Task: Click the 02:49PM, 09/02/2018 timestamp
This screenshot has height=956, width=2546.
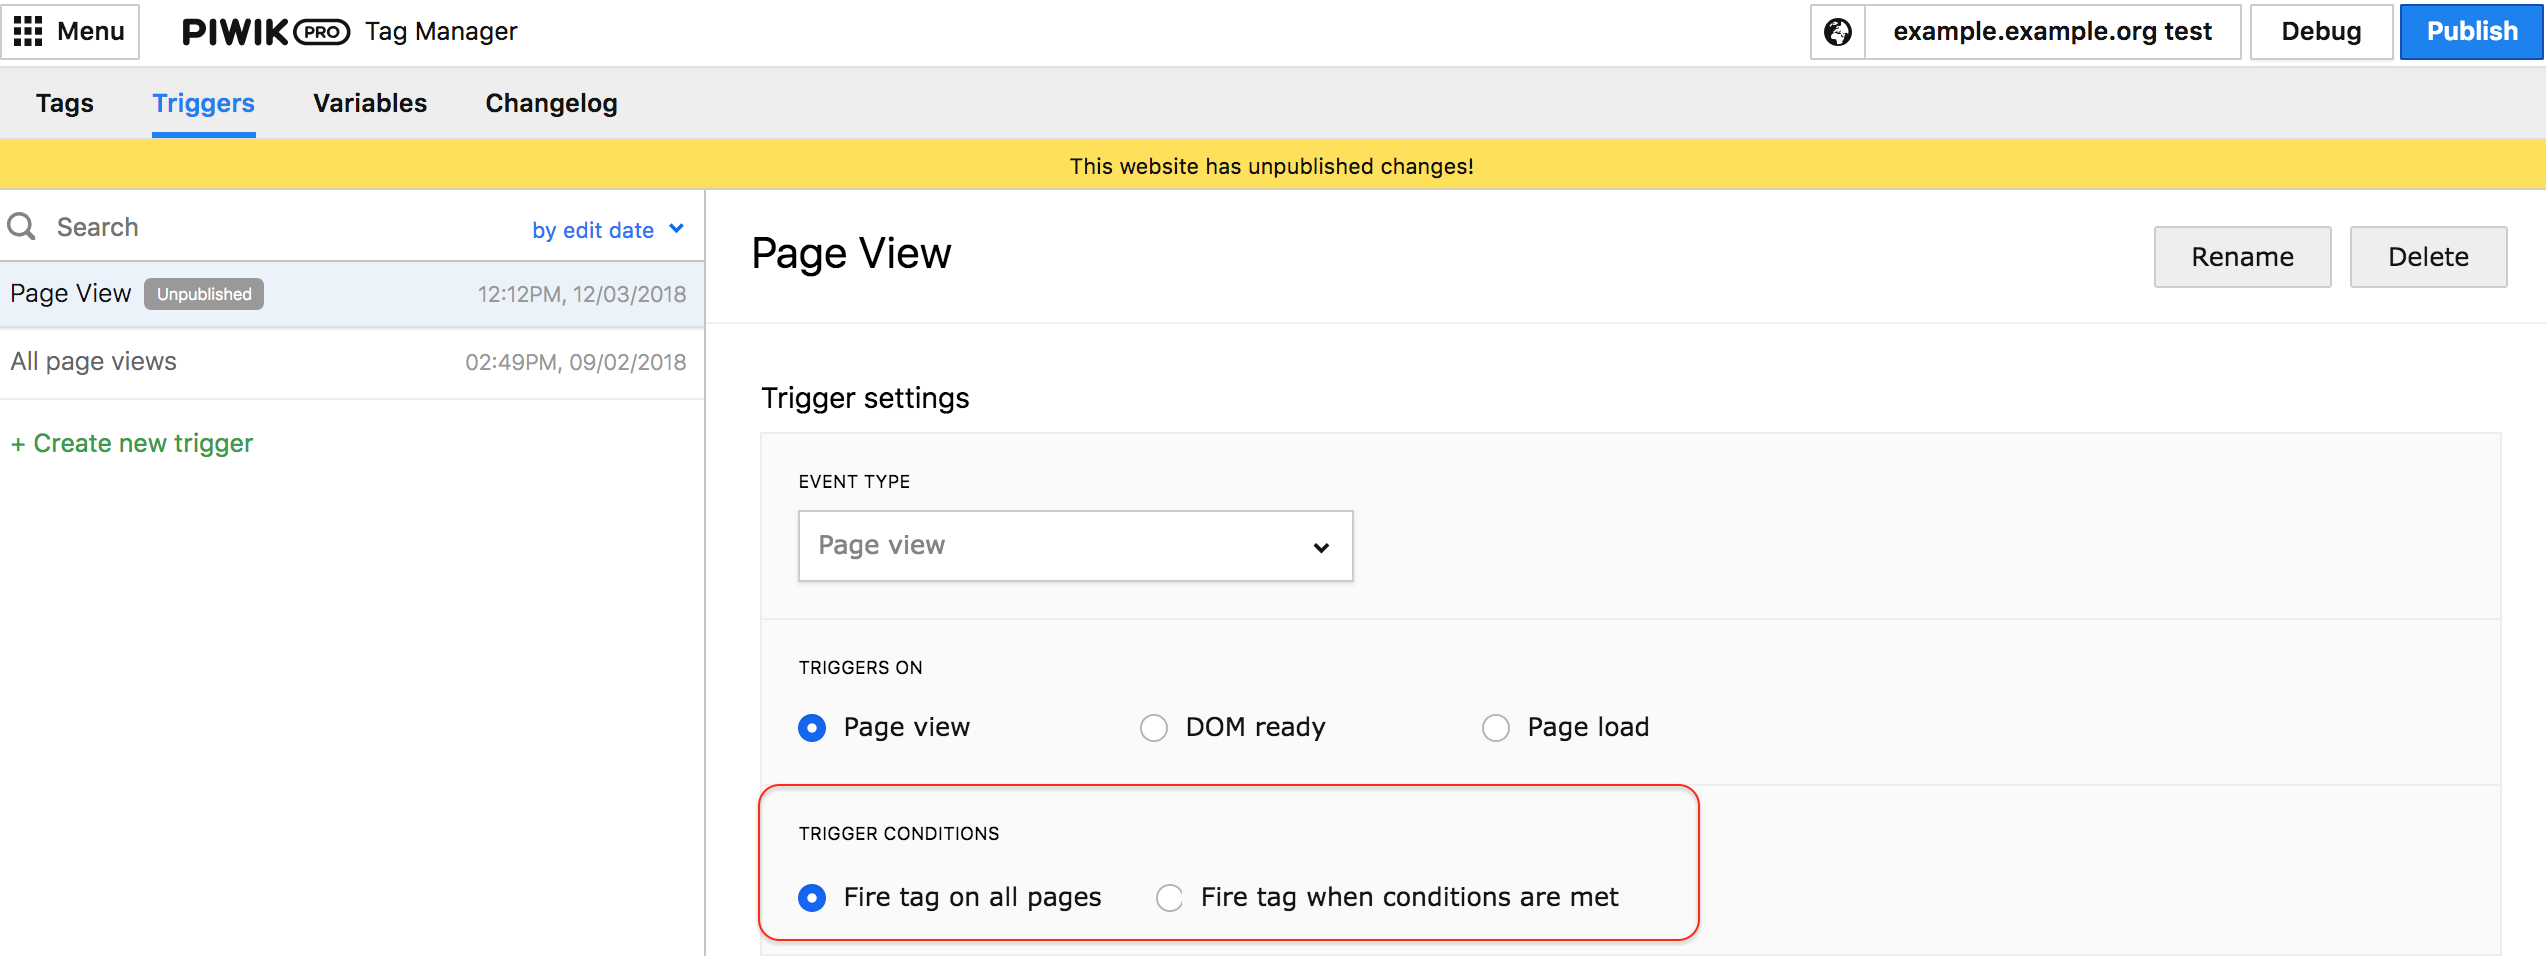Action: coord(576,362)
